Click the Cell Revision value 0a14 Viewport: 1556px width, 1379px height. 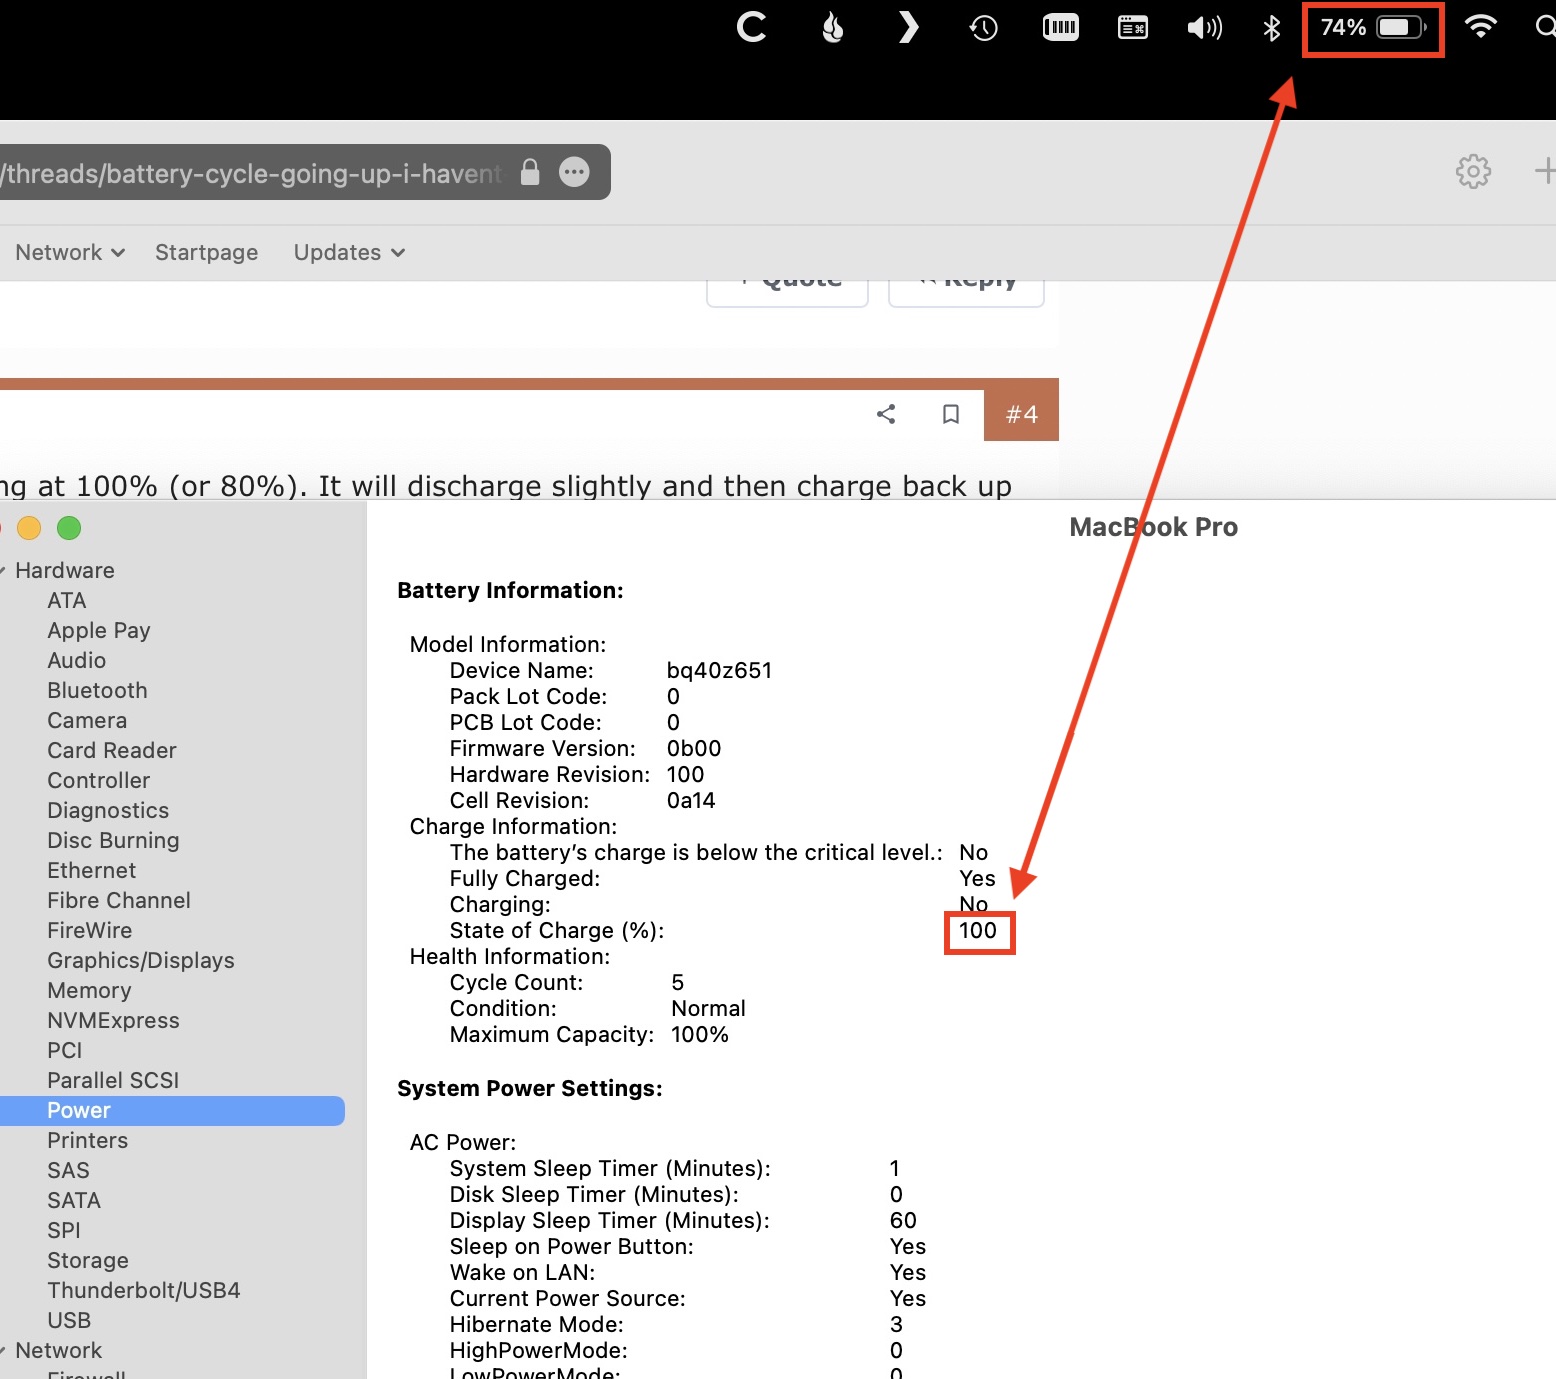(x=690, y=800)
